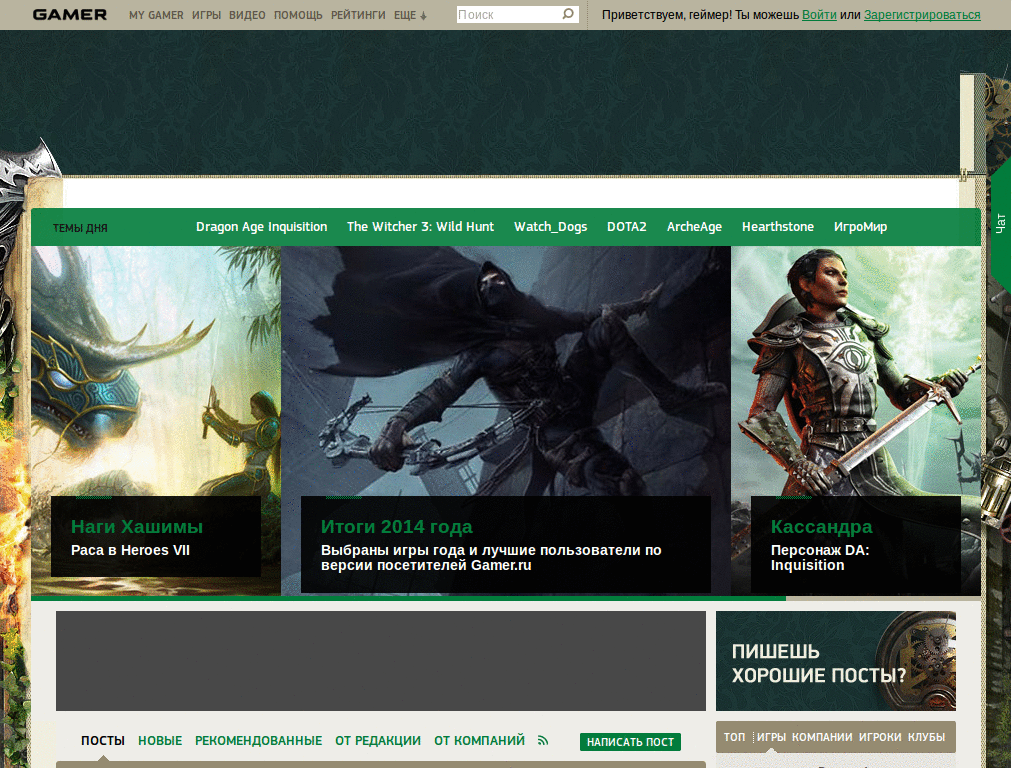Switch to the НОВЫЕ posts tab
This screenshot has width=1024, height=768.
click(x=160, y=741)
